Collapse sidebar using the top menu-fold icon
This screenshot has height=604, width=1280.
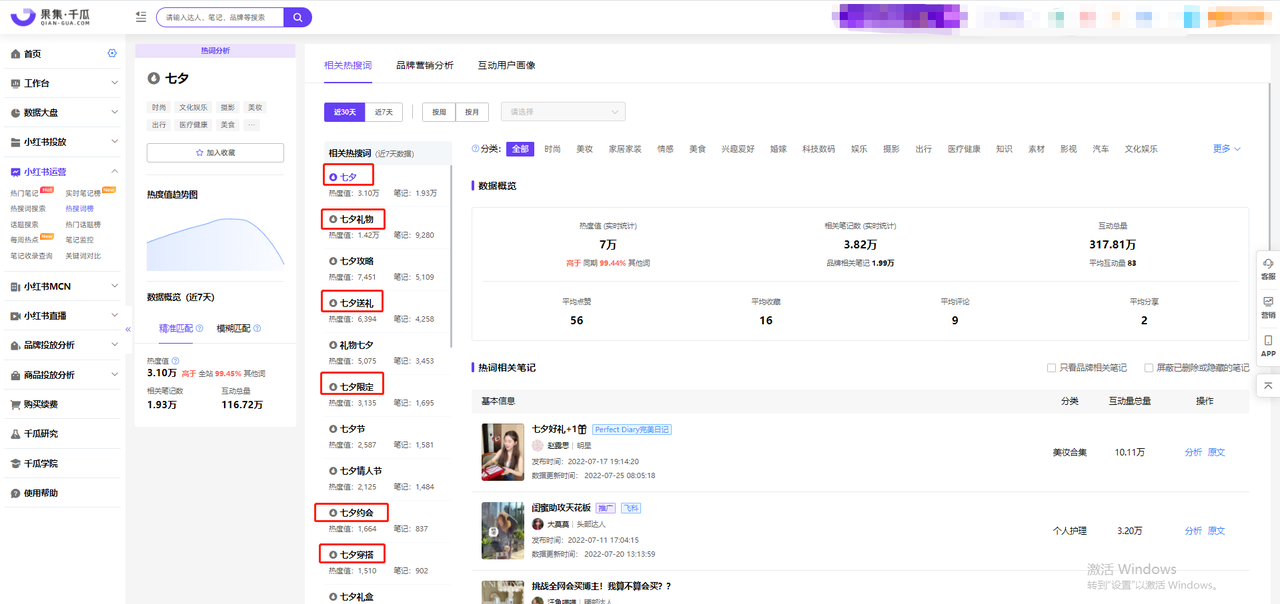tap(140, 17)
